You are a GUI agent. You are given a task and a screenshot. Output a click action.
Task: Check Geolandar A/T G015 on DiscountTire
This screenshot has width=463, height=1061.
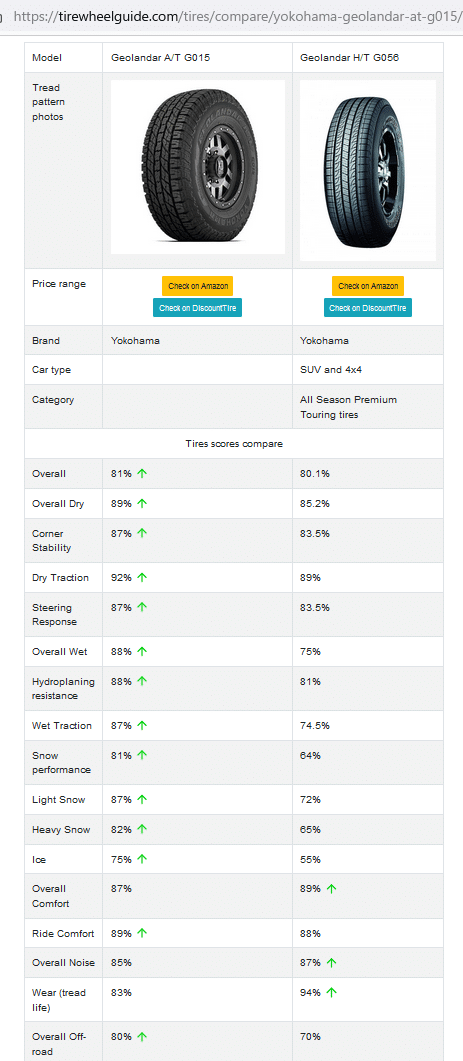tap(198, 308)
